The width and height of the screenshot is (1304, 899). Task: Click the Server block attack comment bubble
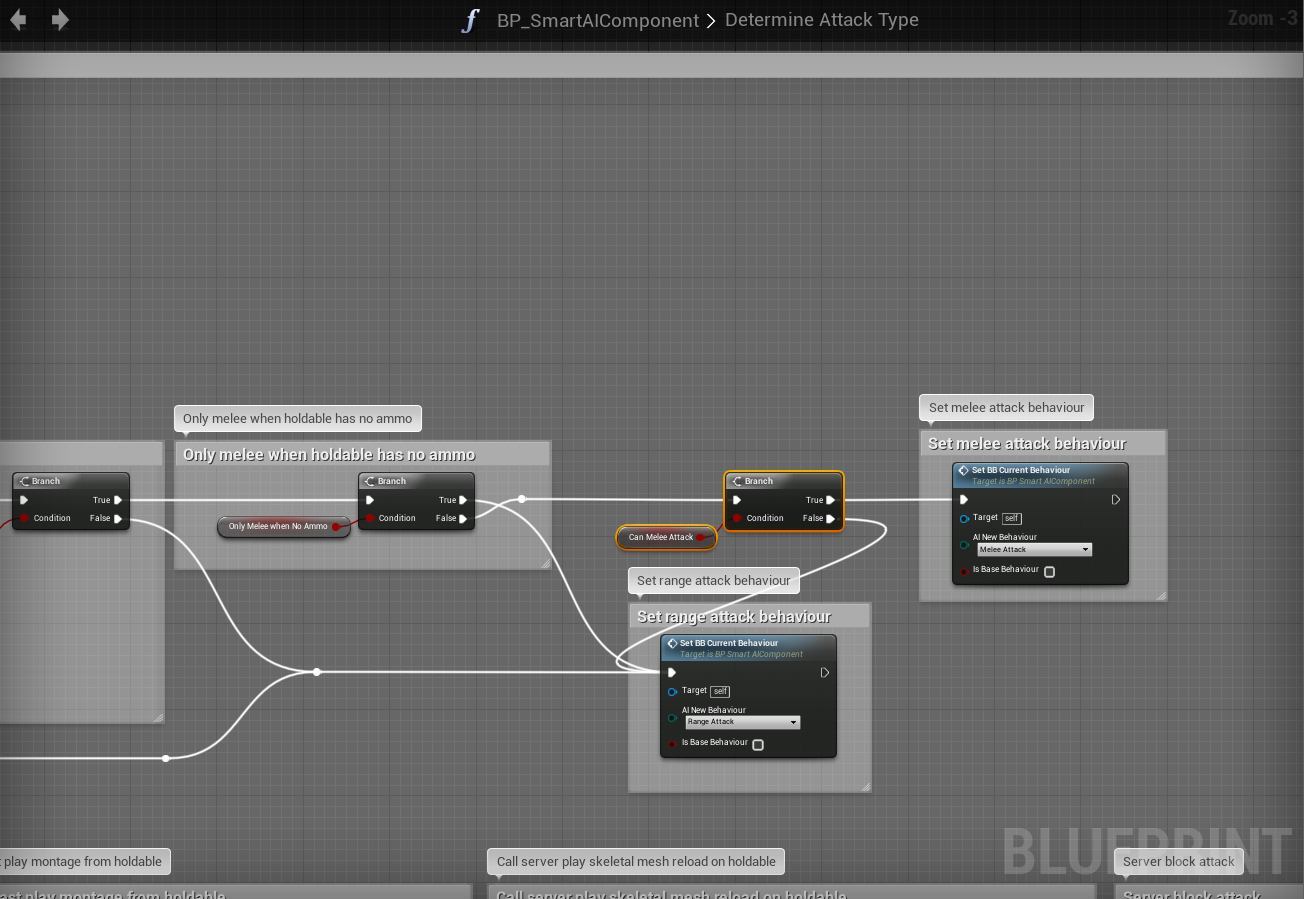tap(1178, 861)
